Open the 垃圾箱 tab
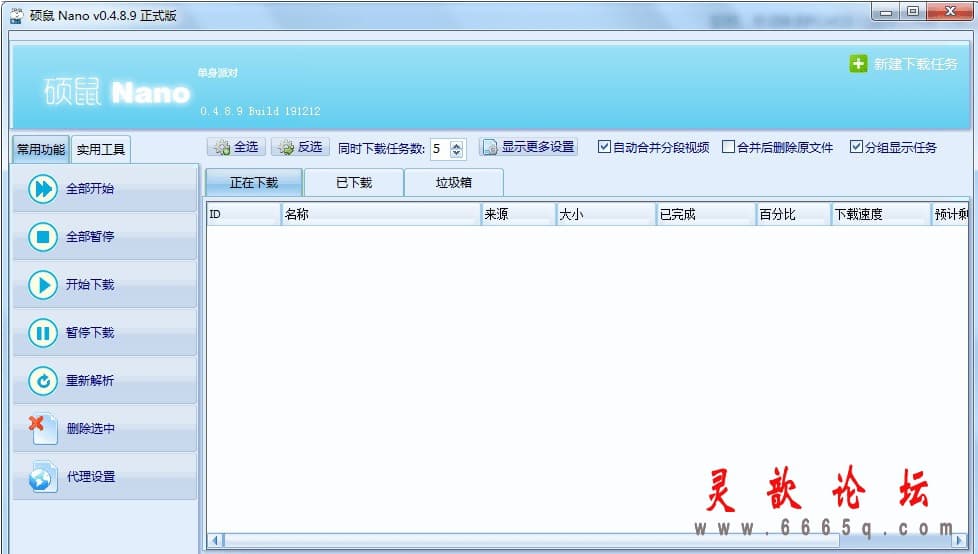 click(453, 183)
